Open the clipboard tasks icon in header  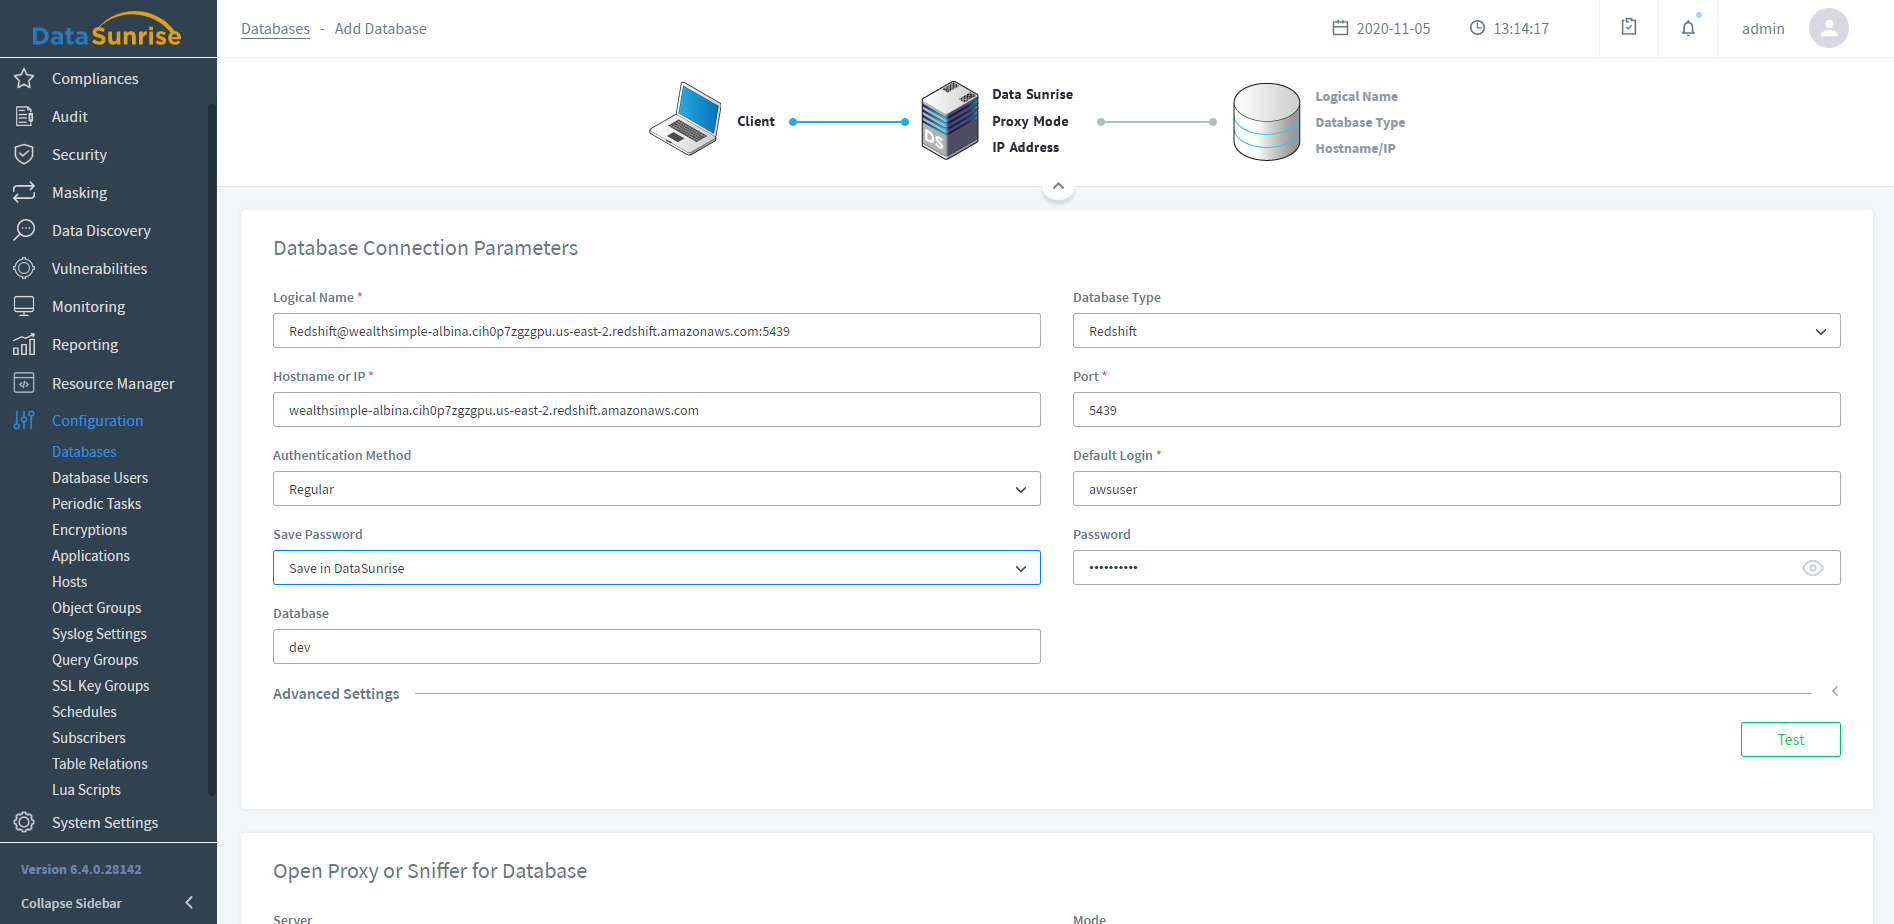(x=1629, y=28)
